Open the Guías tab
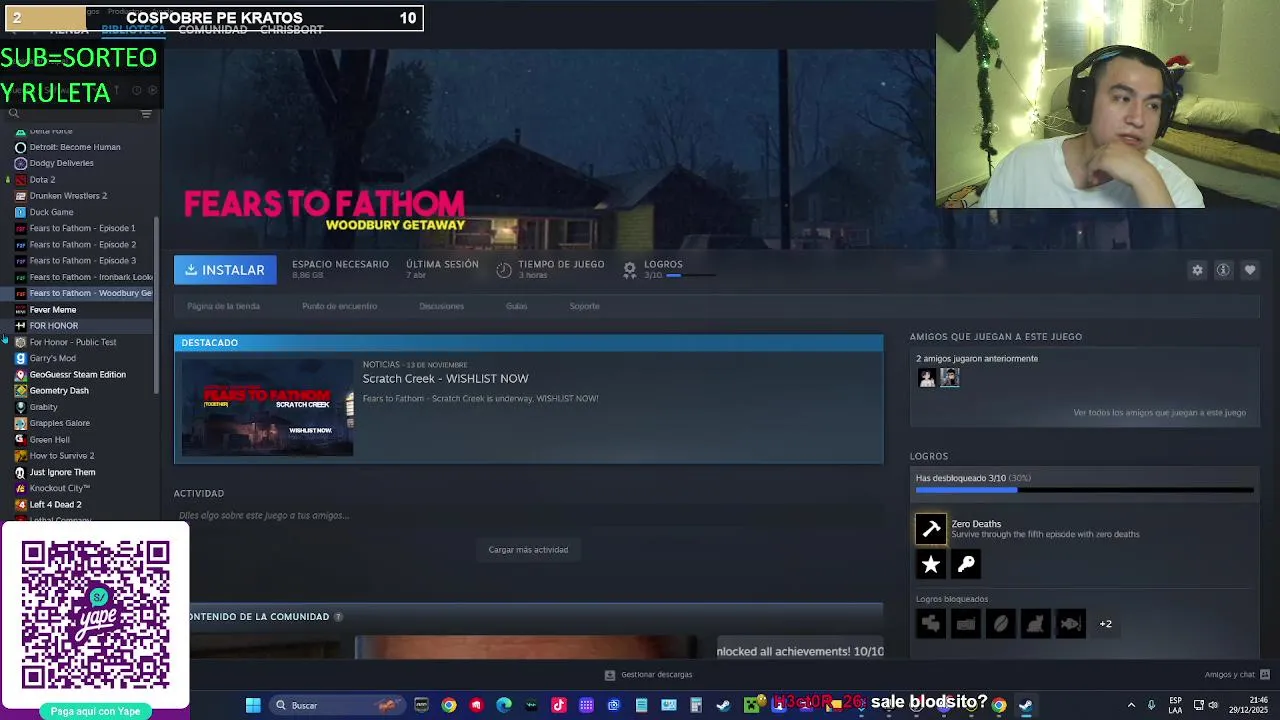Image resolution: width=1280 pixels, height=720 pixels. (516, 306)
